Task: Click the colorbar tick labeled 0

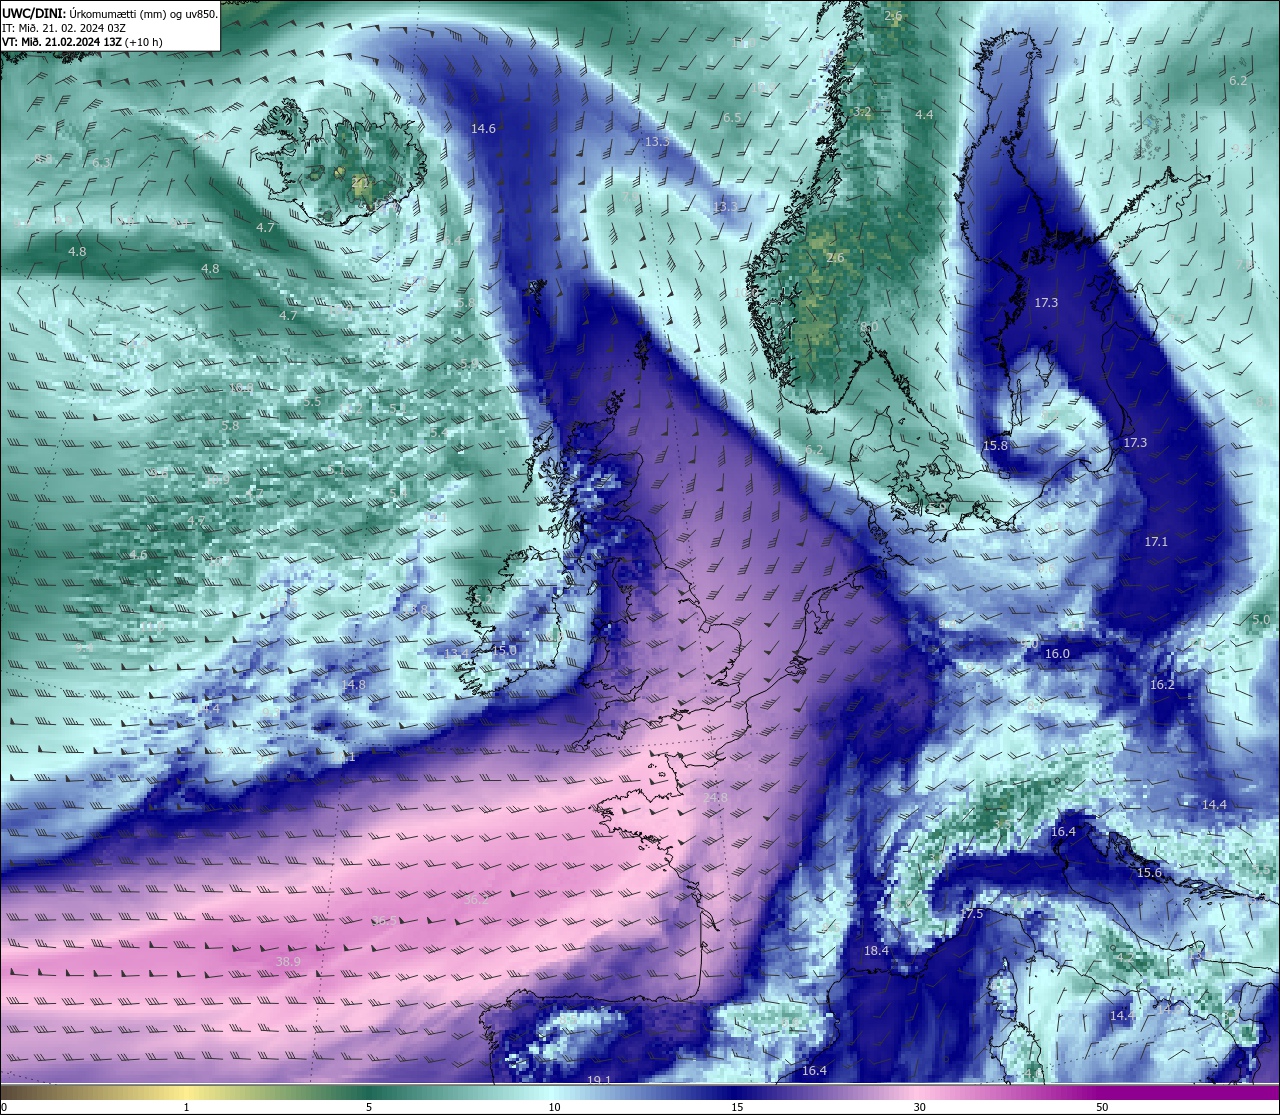Action: point(4,1107)
